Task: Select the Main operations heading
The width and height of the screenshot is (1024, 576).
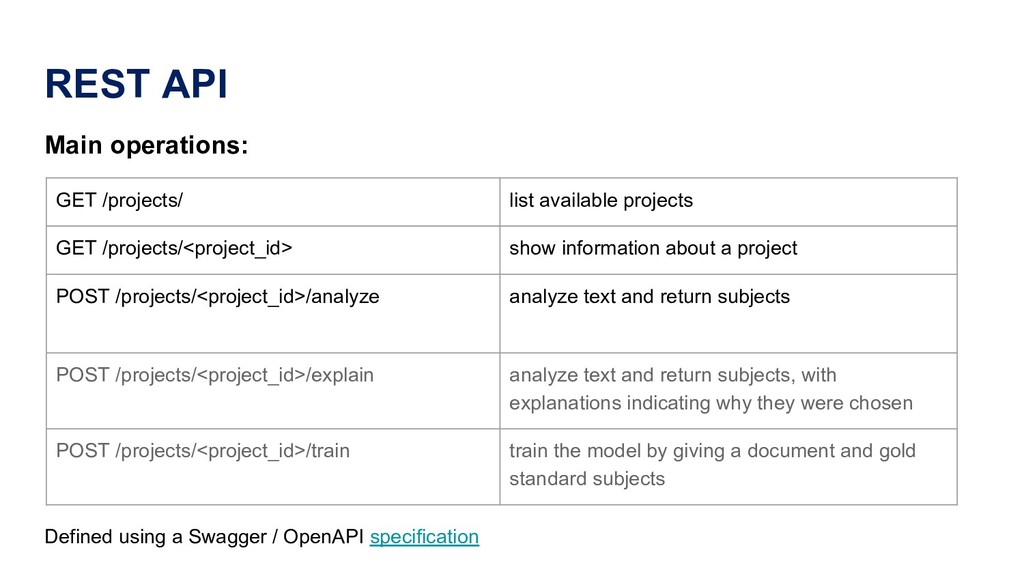Action: (x=146, y=146)
